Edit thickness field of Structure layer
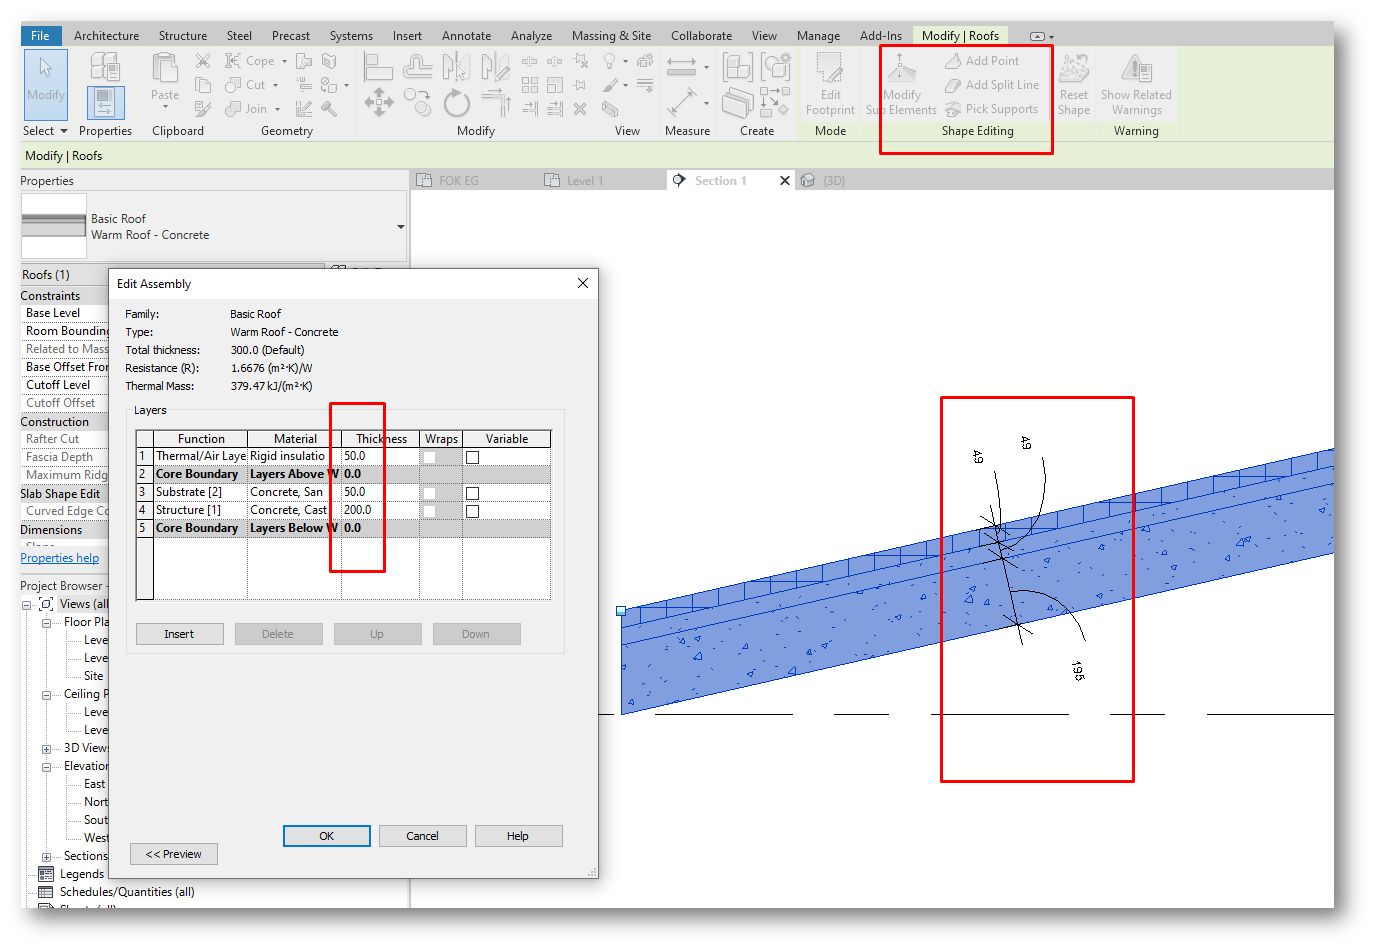The height and width of the screenshot is (950, 1376). tap(380, 510)
